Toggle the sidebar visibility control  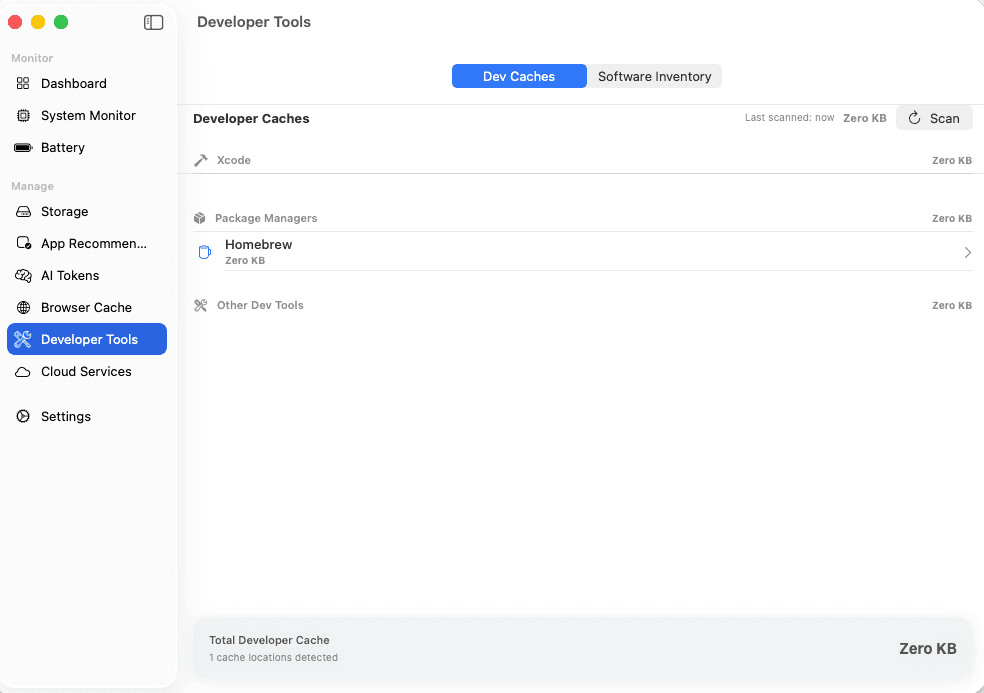153,21
